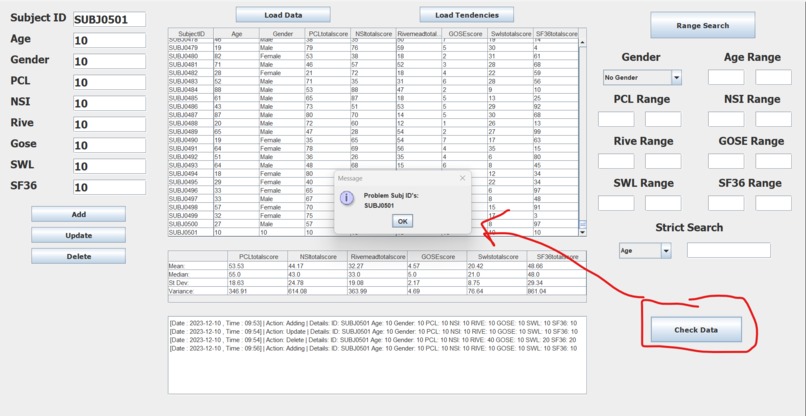Viewport: 806px width, 416px height.
Task: Select table row SUBJ0490
Action: pyautogui.click(x=373, y=140)
